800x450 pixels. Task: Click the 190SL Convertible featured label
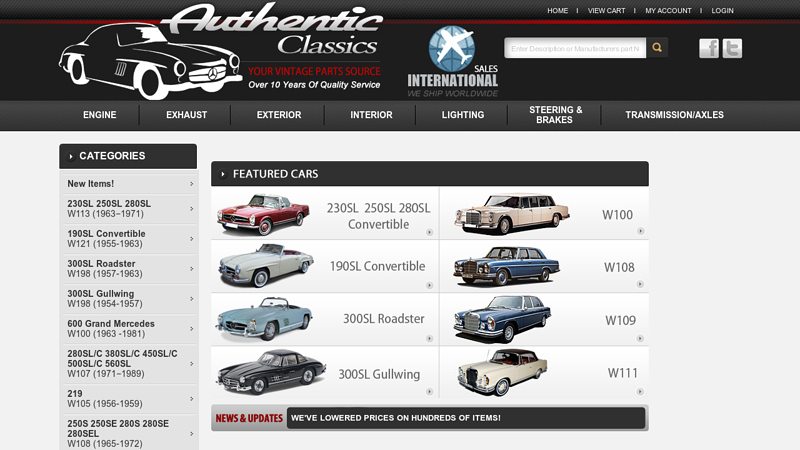tap(377, 266)
